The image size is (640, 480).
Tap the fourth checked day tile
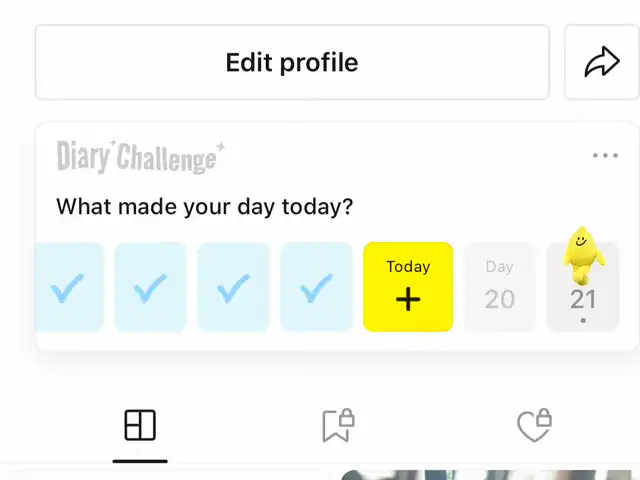[x=316, y=287]
